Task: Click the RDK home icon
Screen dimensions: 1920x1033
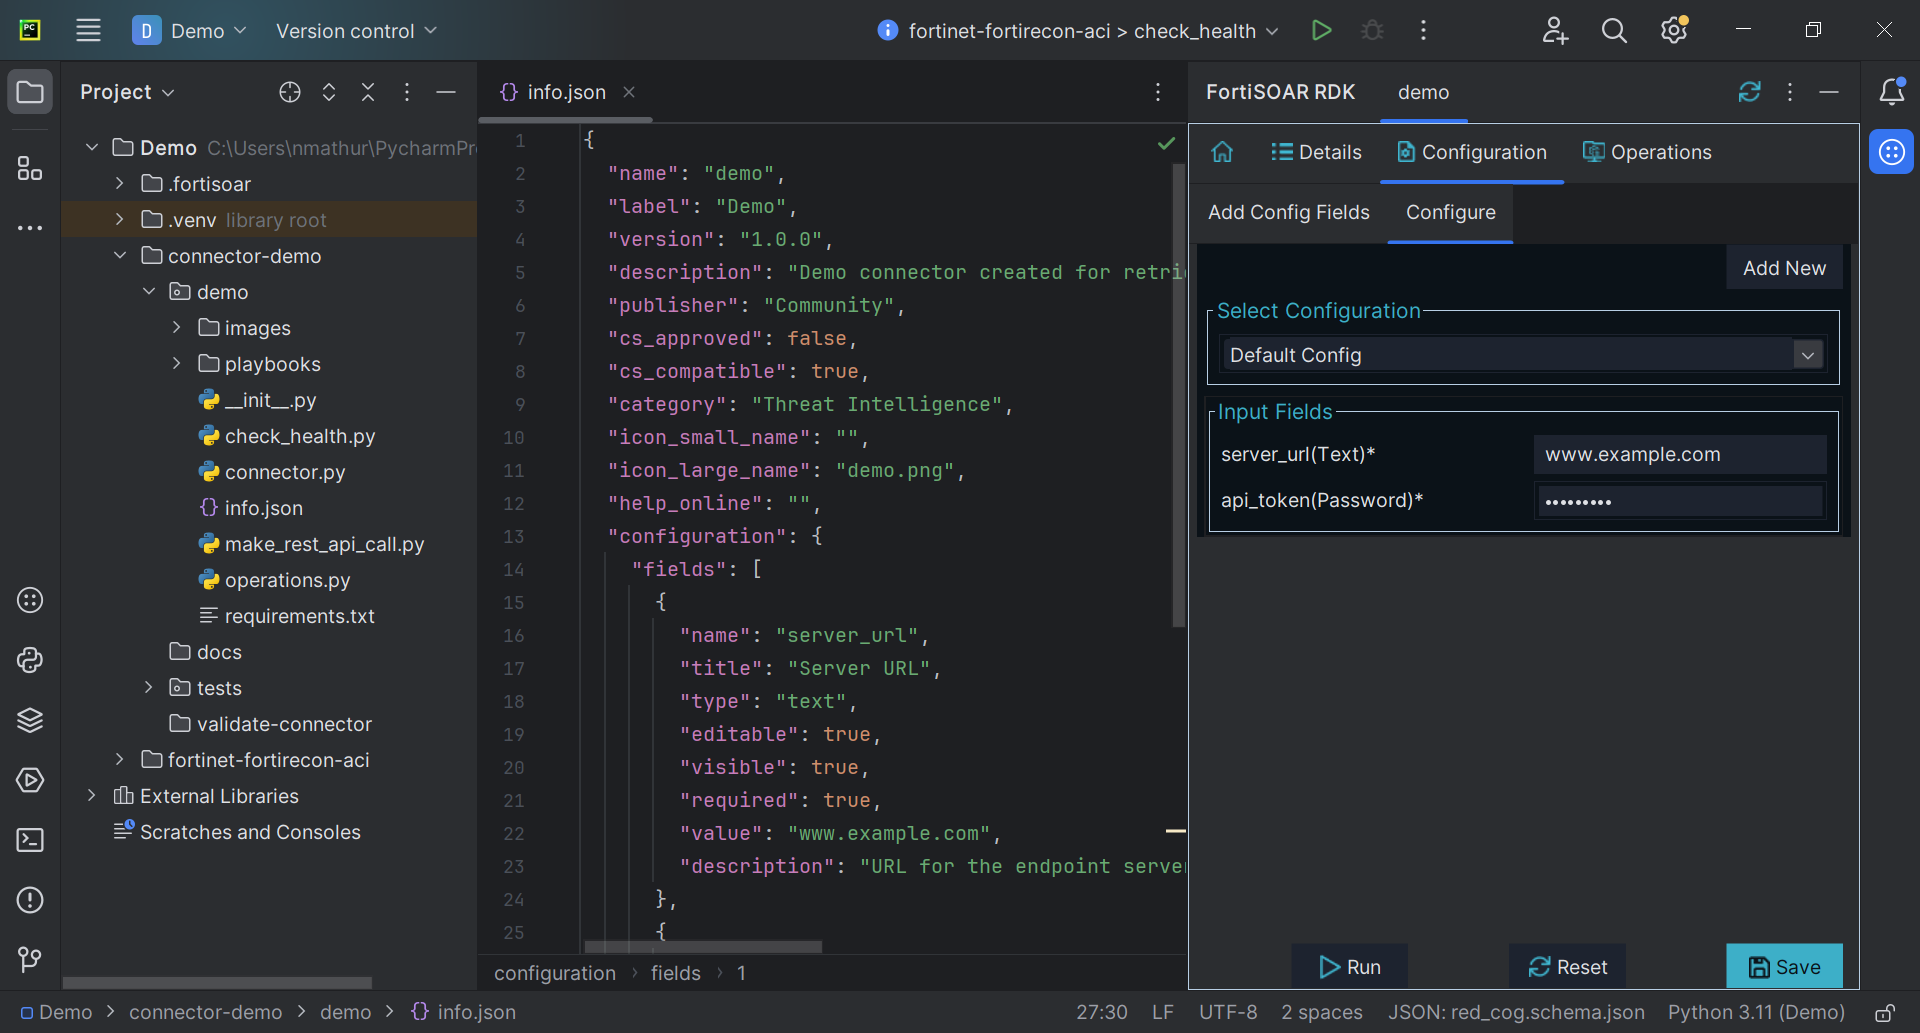Action: point(1222,152)
